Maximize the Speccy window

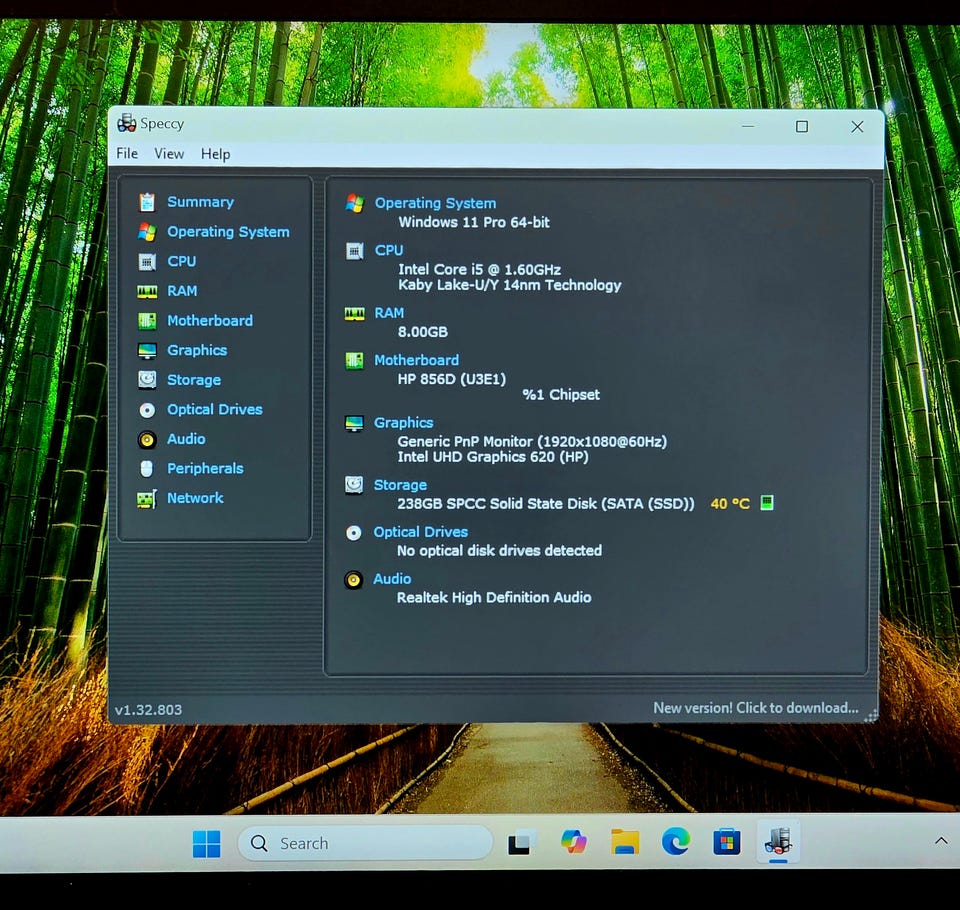(x=801, y=126)
